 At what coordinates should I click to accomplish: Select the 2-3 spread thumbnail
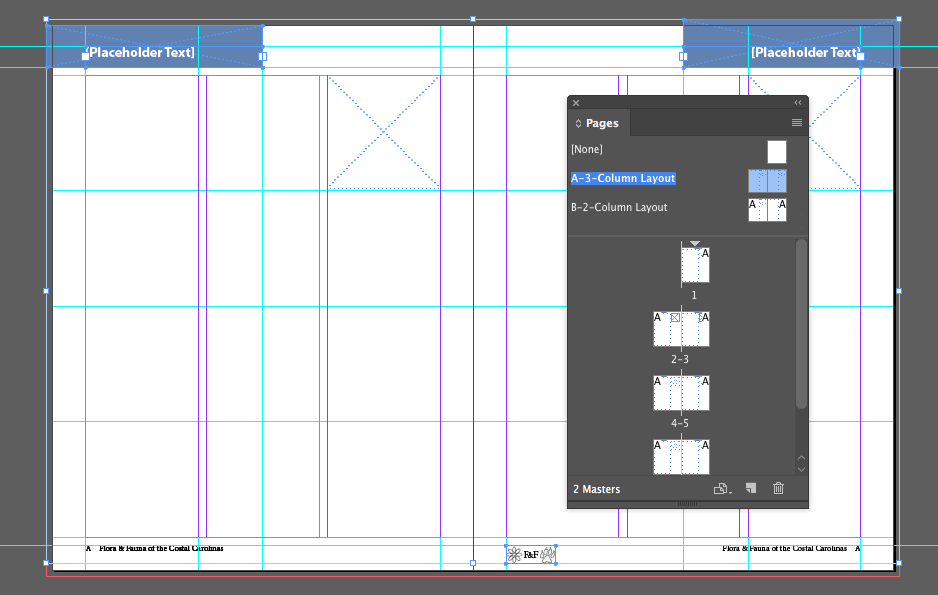[681, 329]
